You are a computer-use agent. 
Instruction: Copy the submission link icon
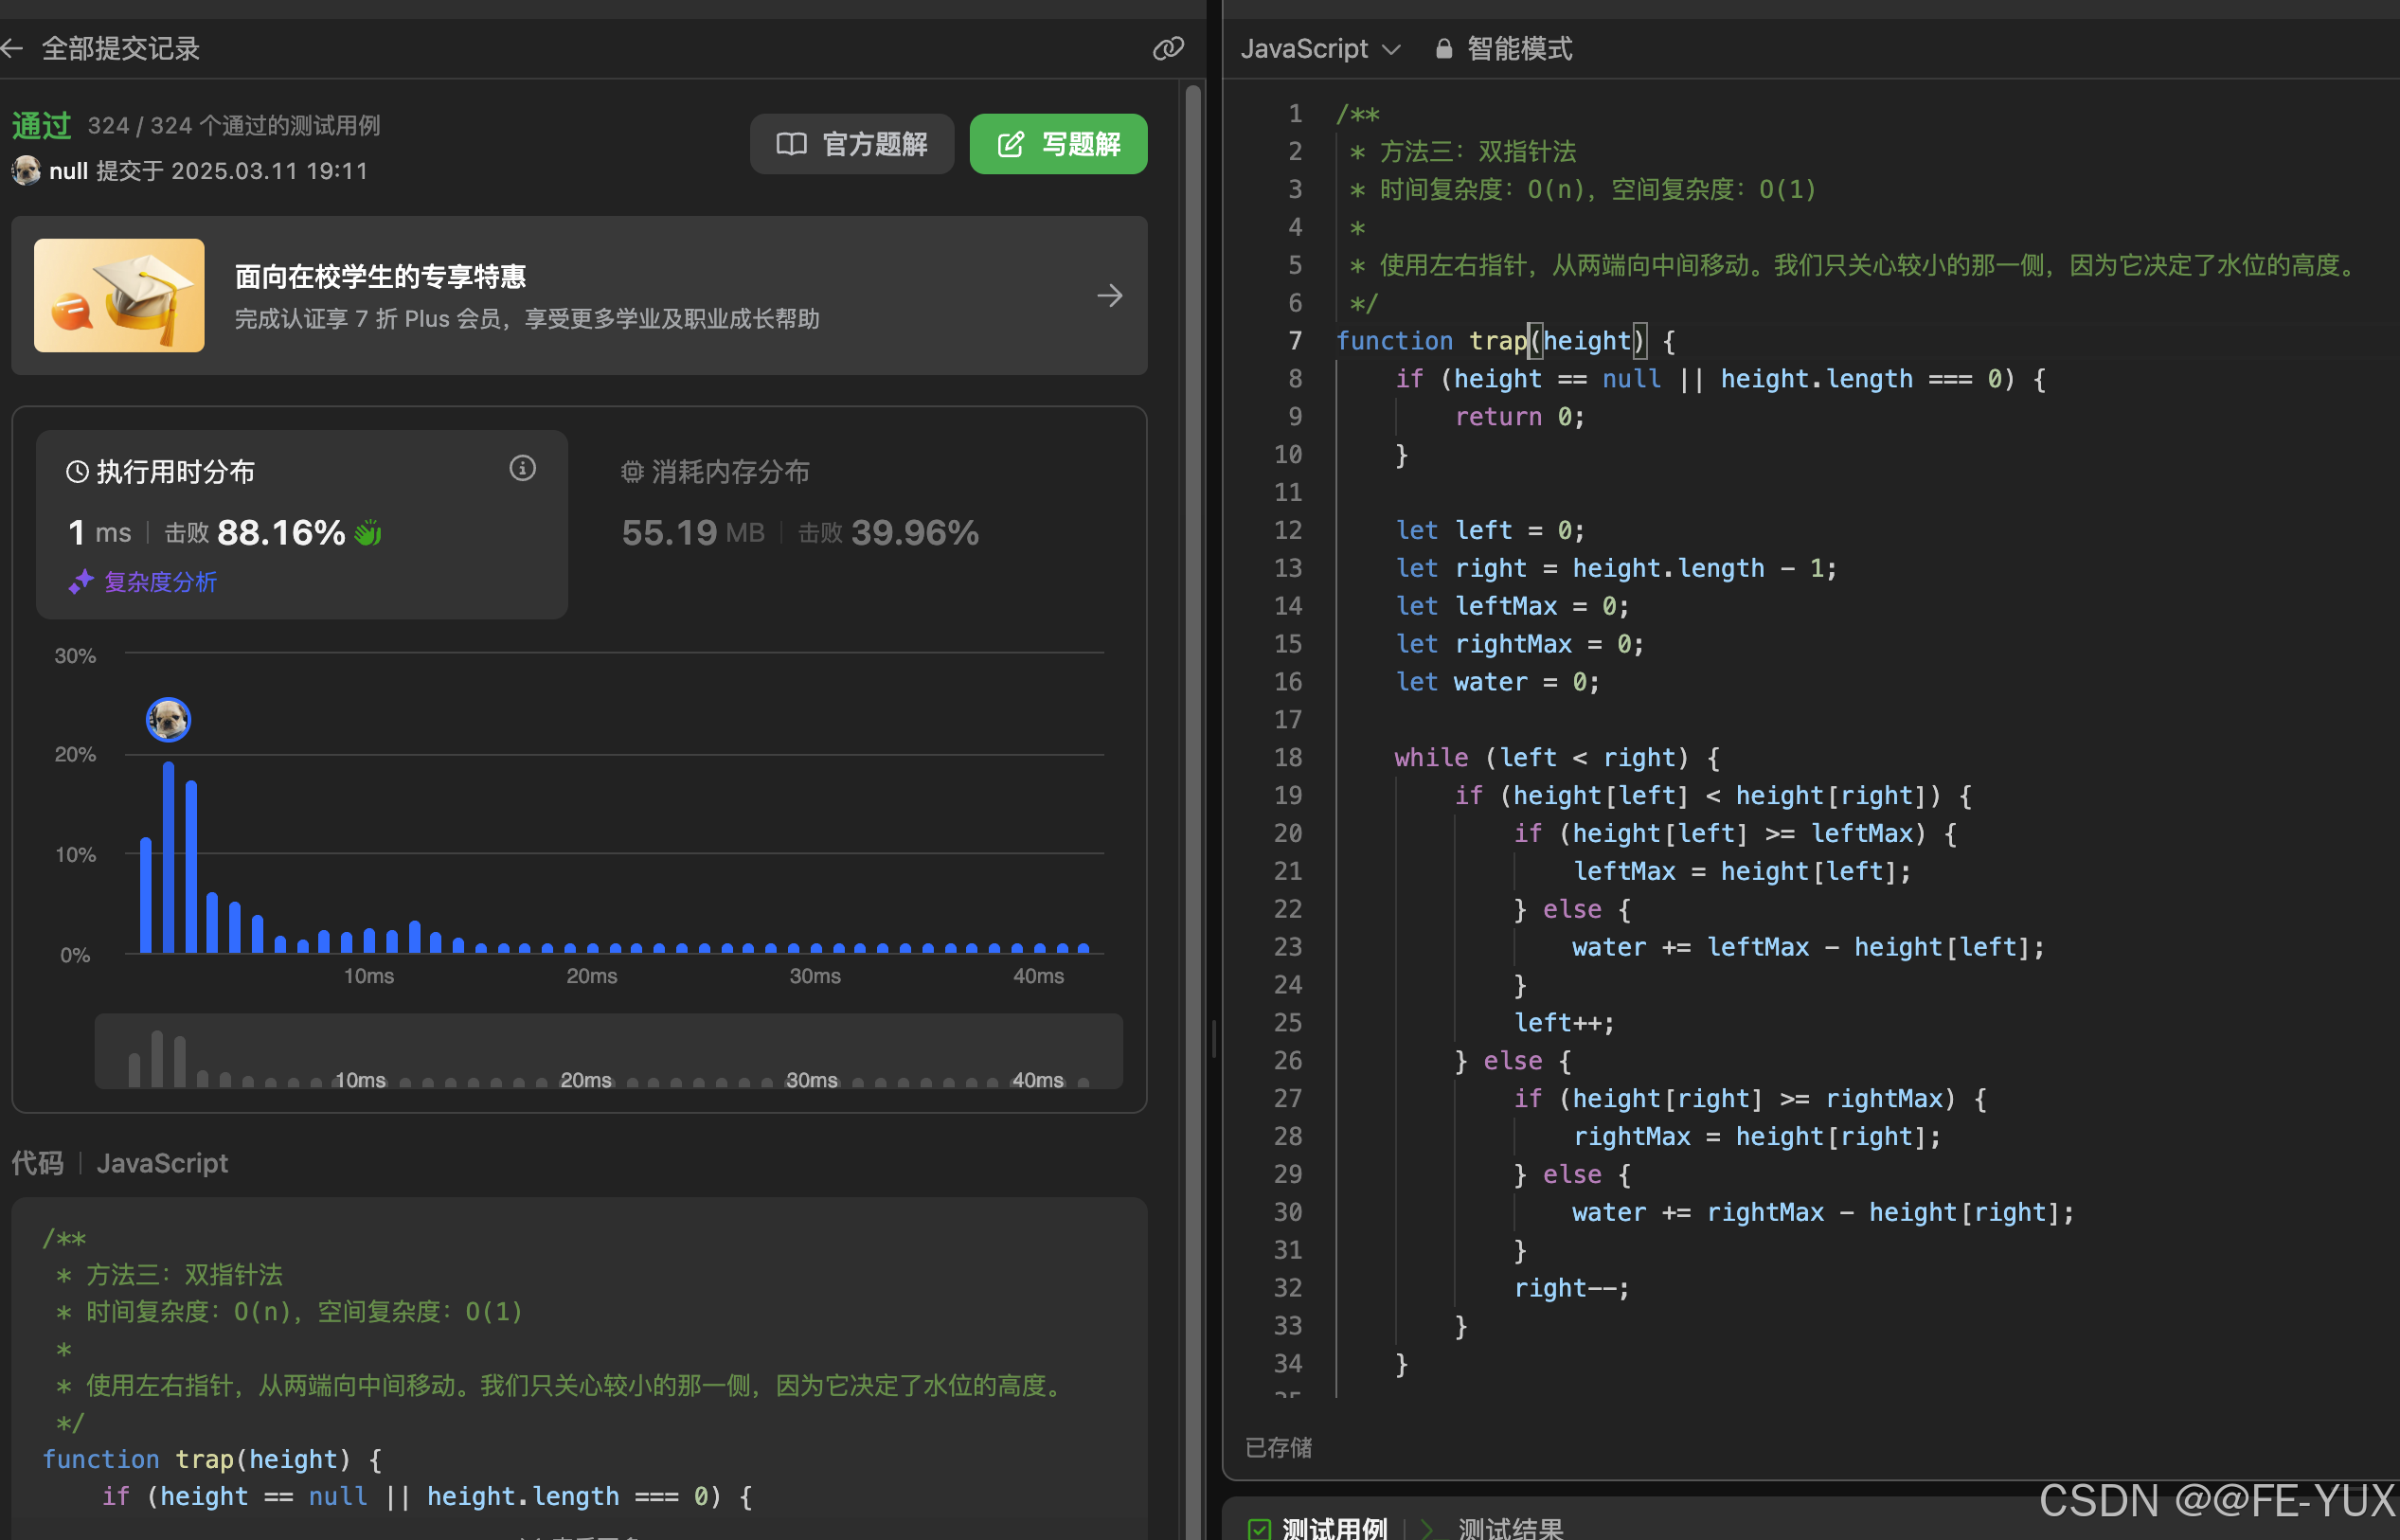point(1167,48)
